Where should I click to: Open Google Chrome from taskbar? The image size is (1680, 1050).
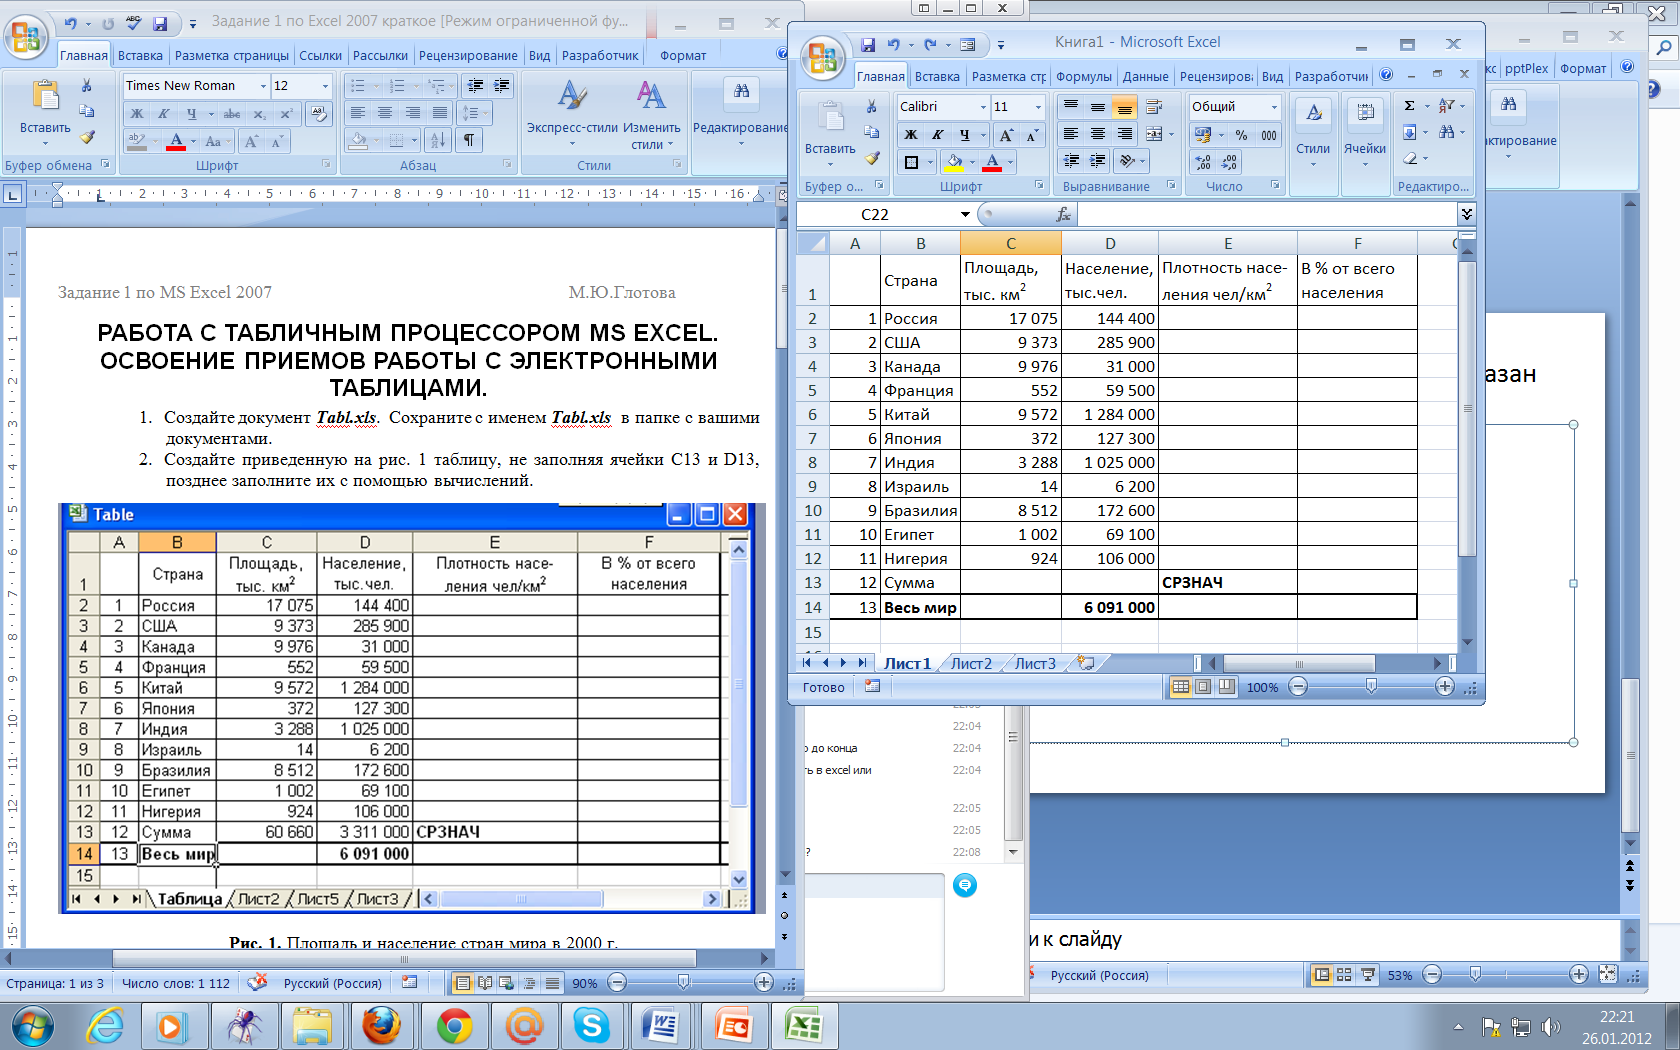tap(454, 1026)
